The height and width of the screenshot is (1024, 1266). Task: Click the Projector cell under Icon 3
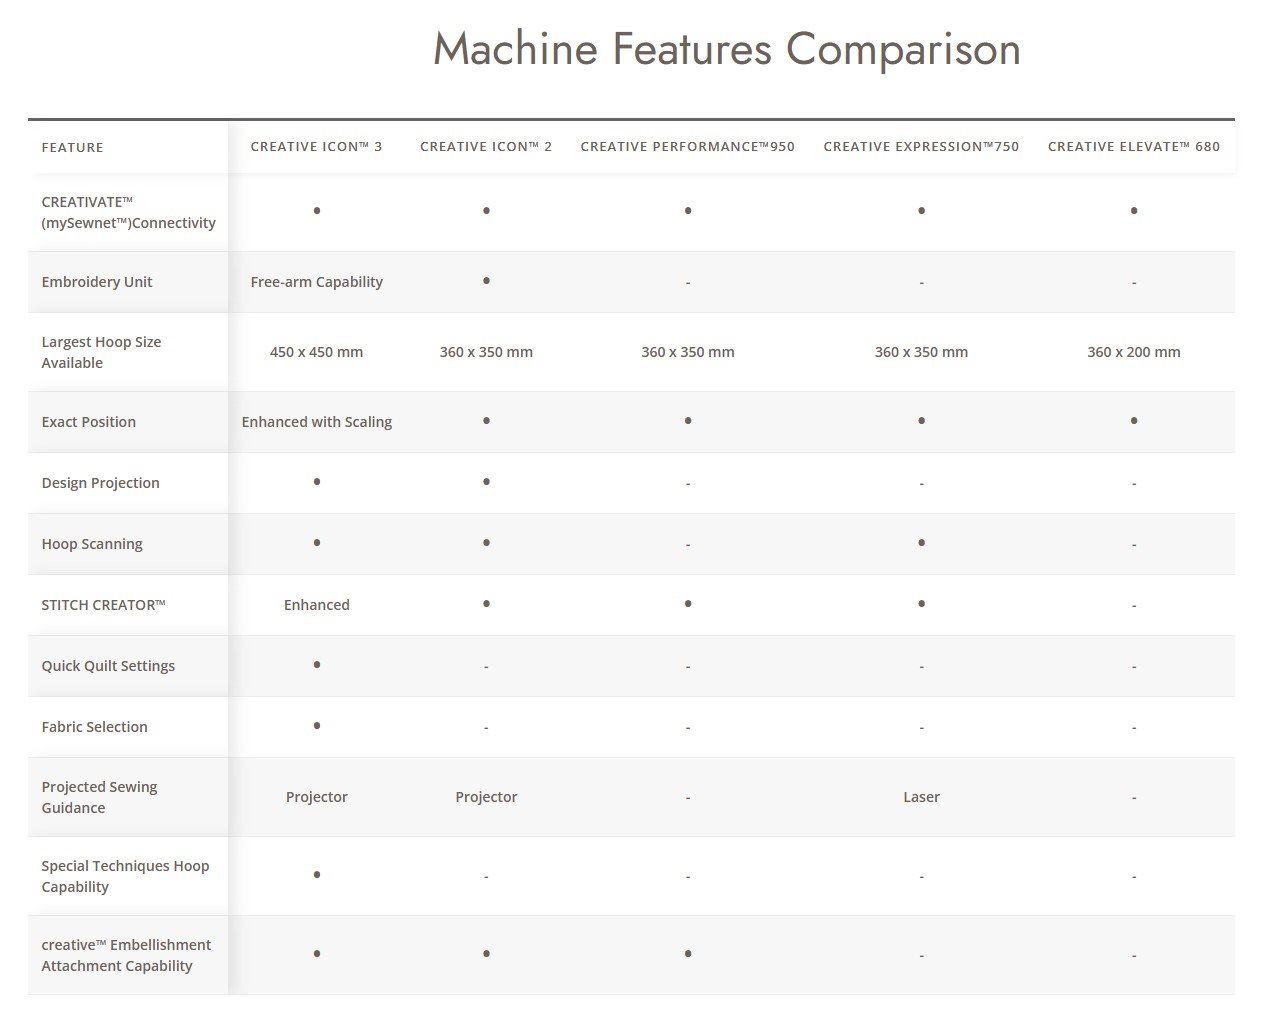point(316,797)
